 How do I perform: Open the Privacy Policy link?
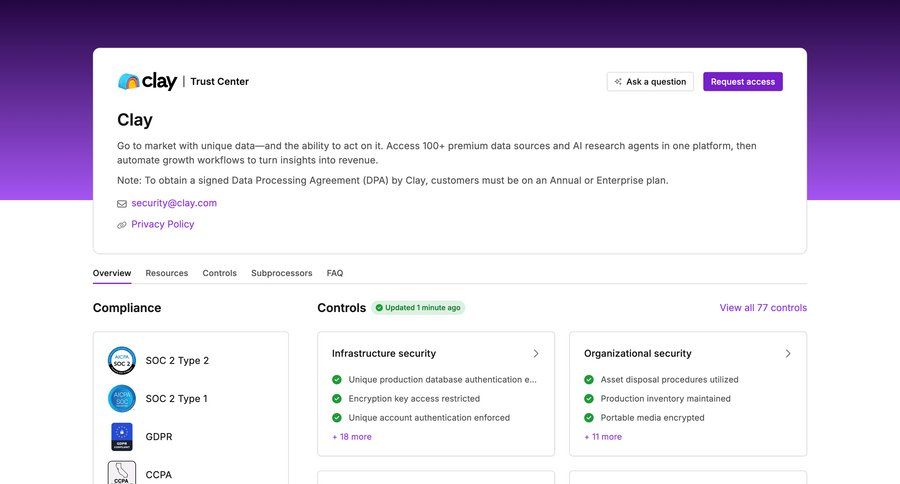(x=162, y=224)
